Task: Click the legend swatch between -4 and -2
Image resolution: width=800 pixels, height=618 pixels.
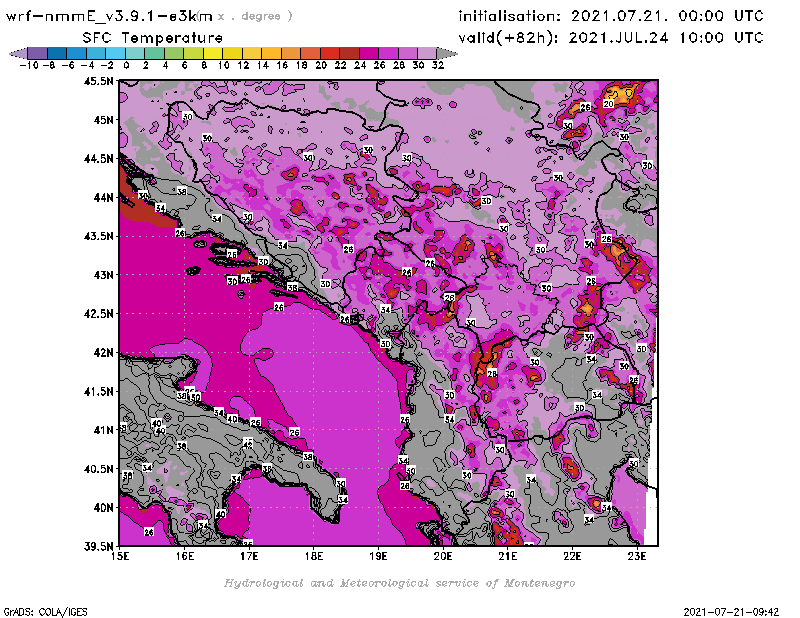Action: [96, 54]
